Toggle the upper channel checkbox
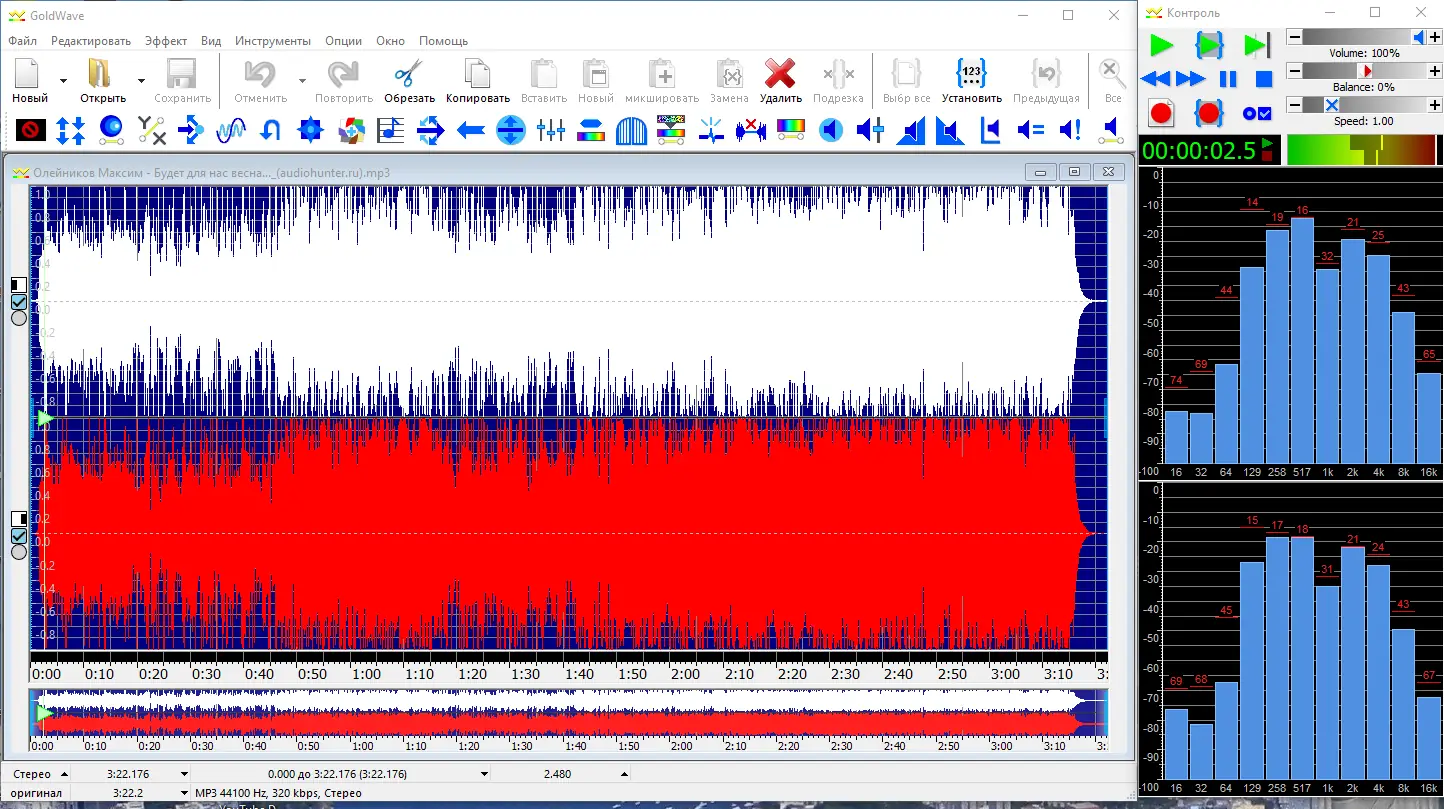Screen dimensions: 1444x809 point(18,302)
